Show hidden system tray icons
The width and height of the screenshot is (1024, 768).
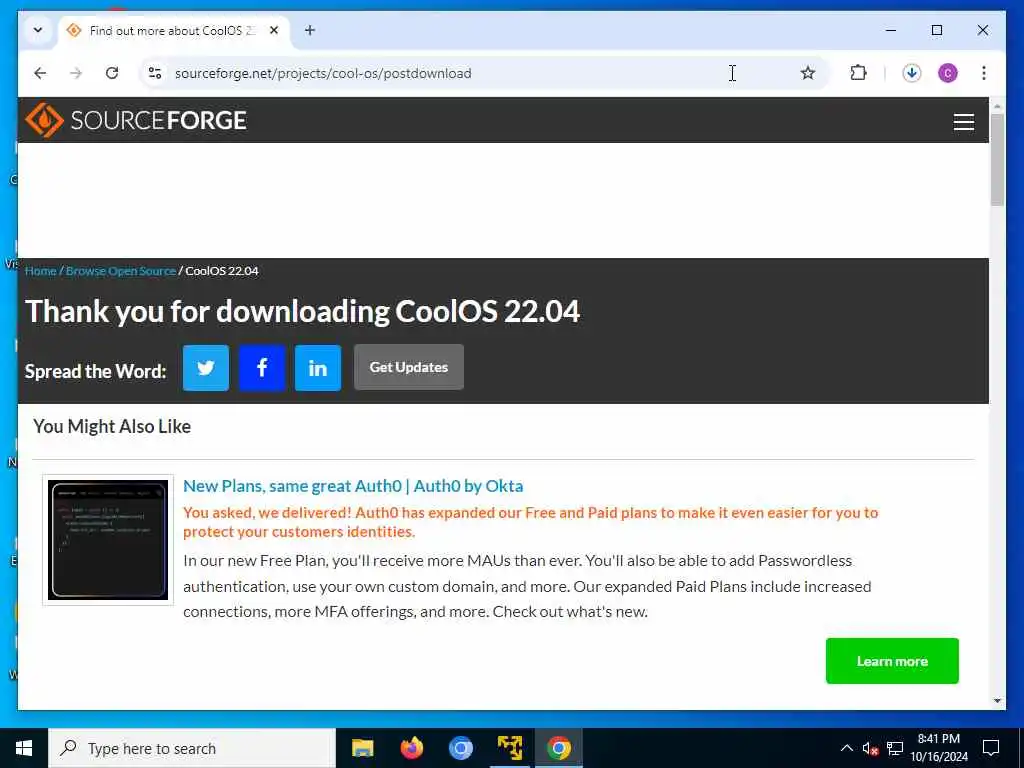[x=846, y=748]
